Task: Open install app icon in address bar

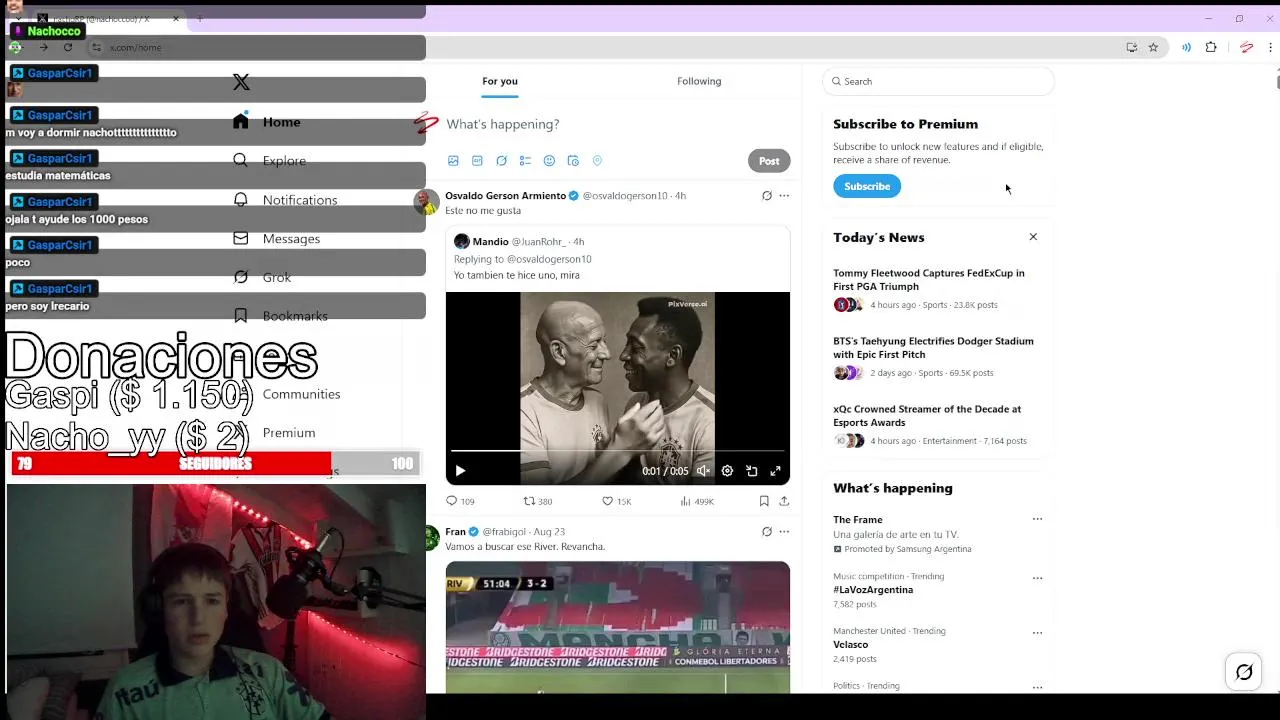Action: pos(1131,47)
